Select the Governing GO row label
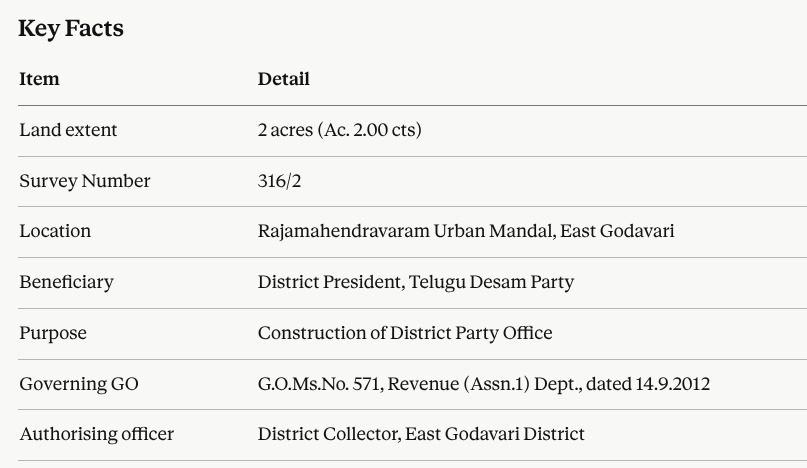Viewport: 807px width, 468px height. pyautogui.click(x=79, y=384)
